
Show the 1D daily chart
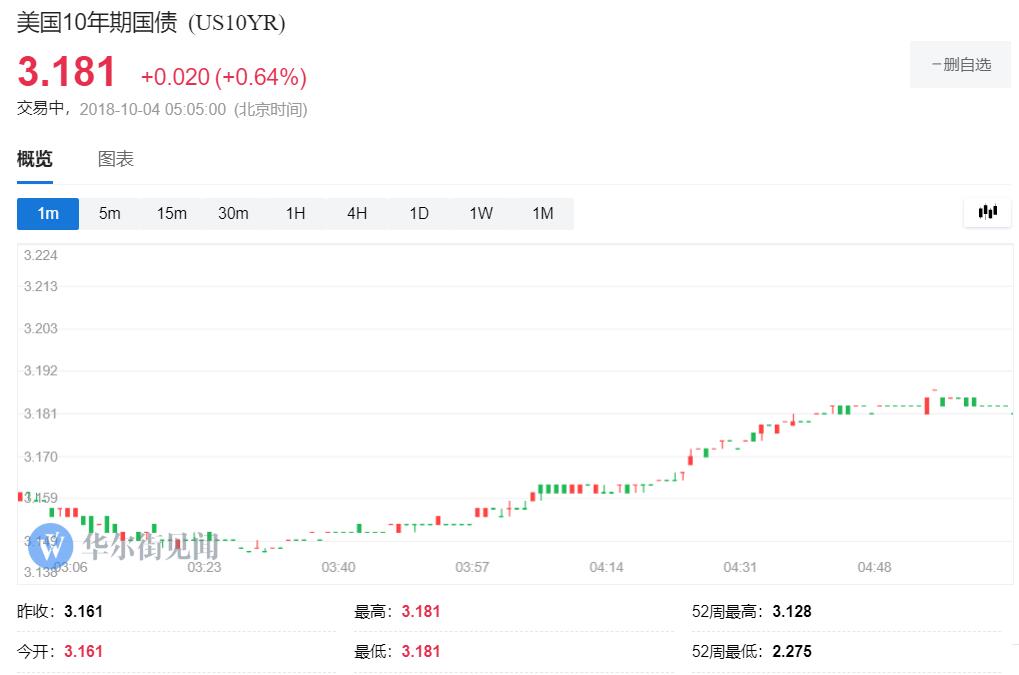click(x=419, y=213)
